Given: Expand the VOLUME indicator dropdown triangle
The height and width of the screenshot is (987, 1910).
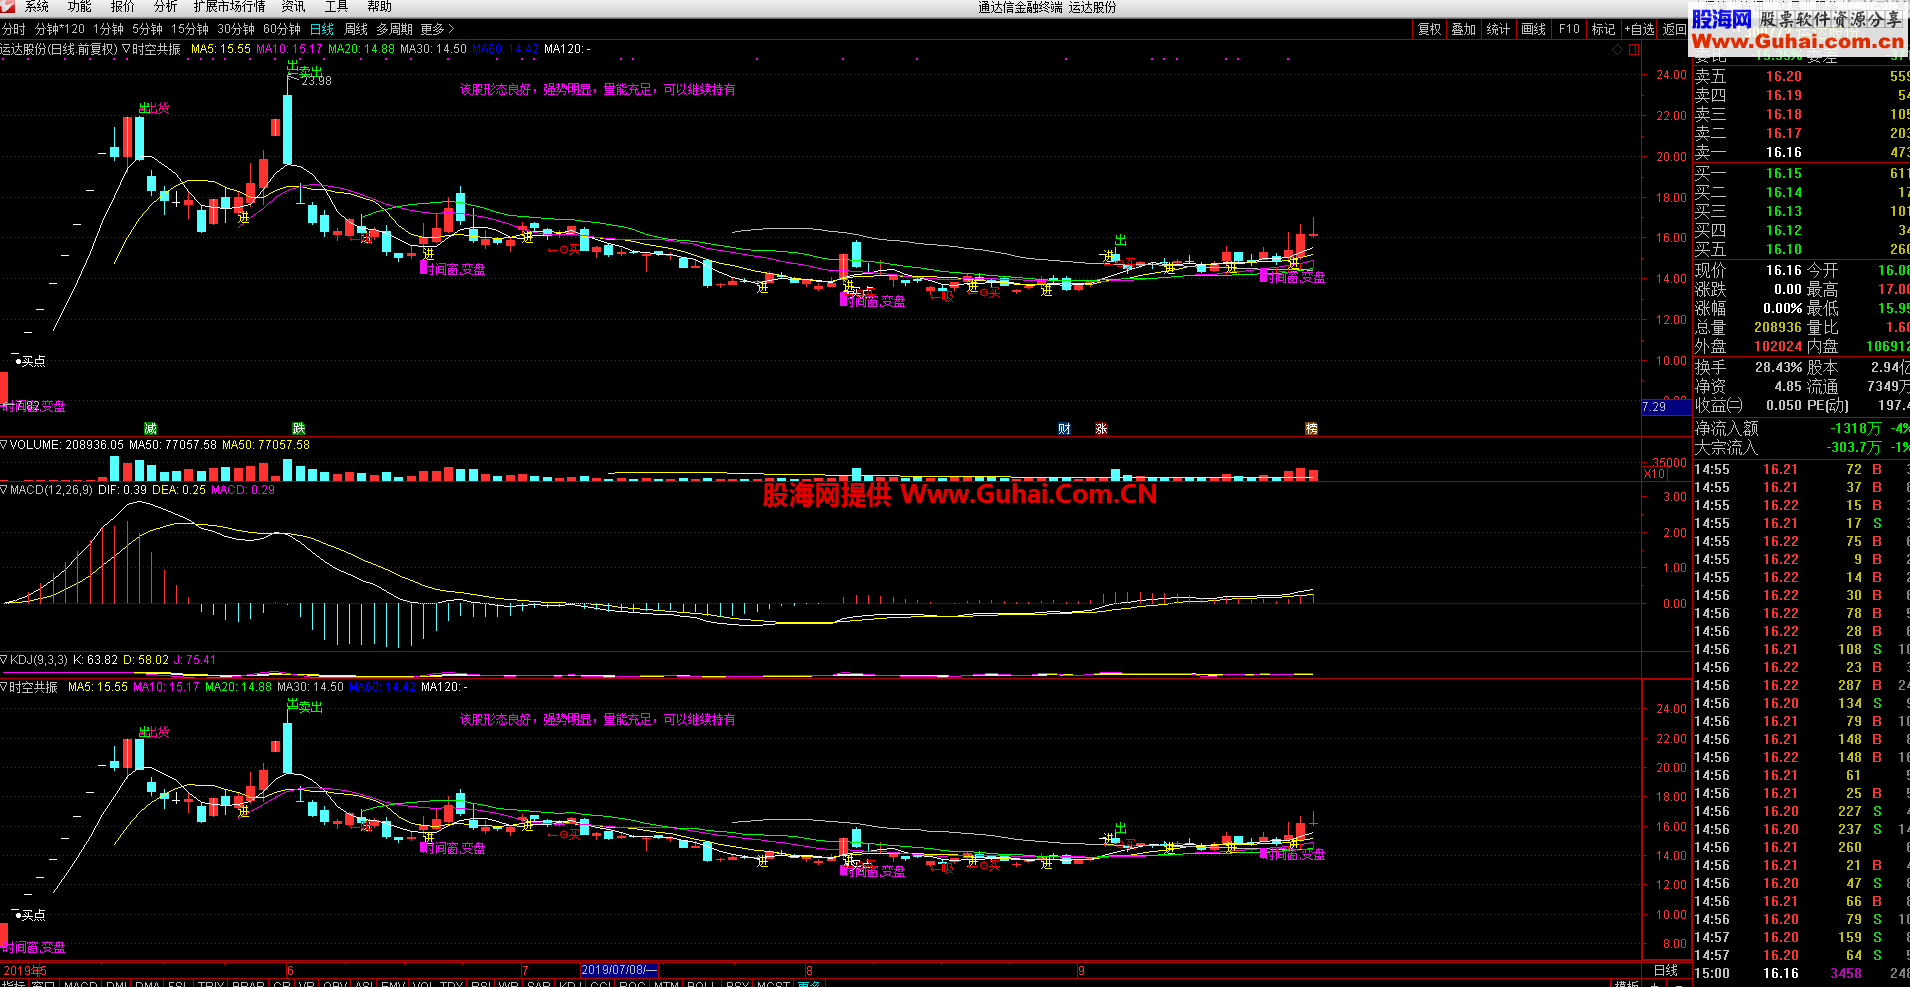Looking at the screenshot, I should (x=5, y=444).
